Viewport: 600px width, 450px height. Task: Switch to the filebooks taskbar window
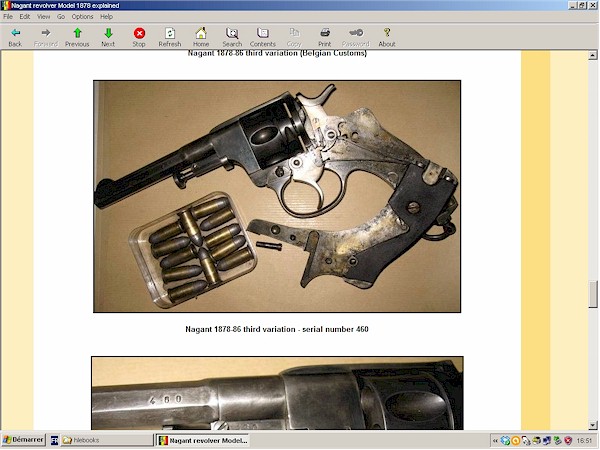pos(106,440)
